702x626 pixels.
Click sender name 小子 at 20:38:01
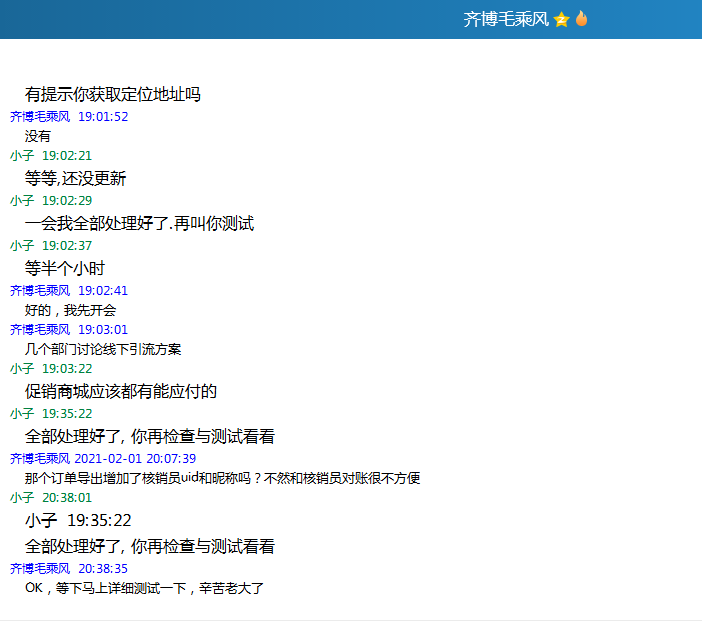22,497
